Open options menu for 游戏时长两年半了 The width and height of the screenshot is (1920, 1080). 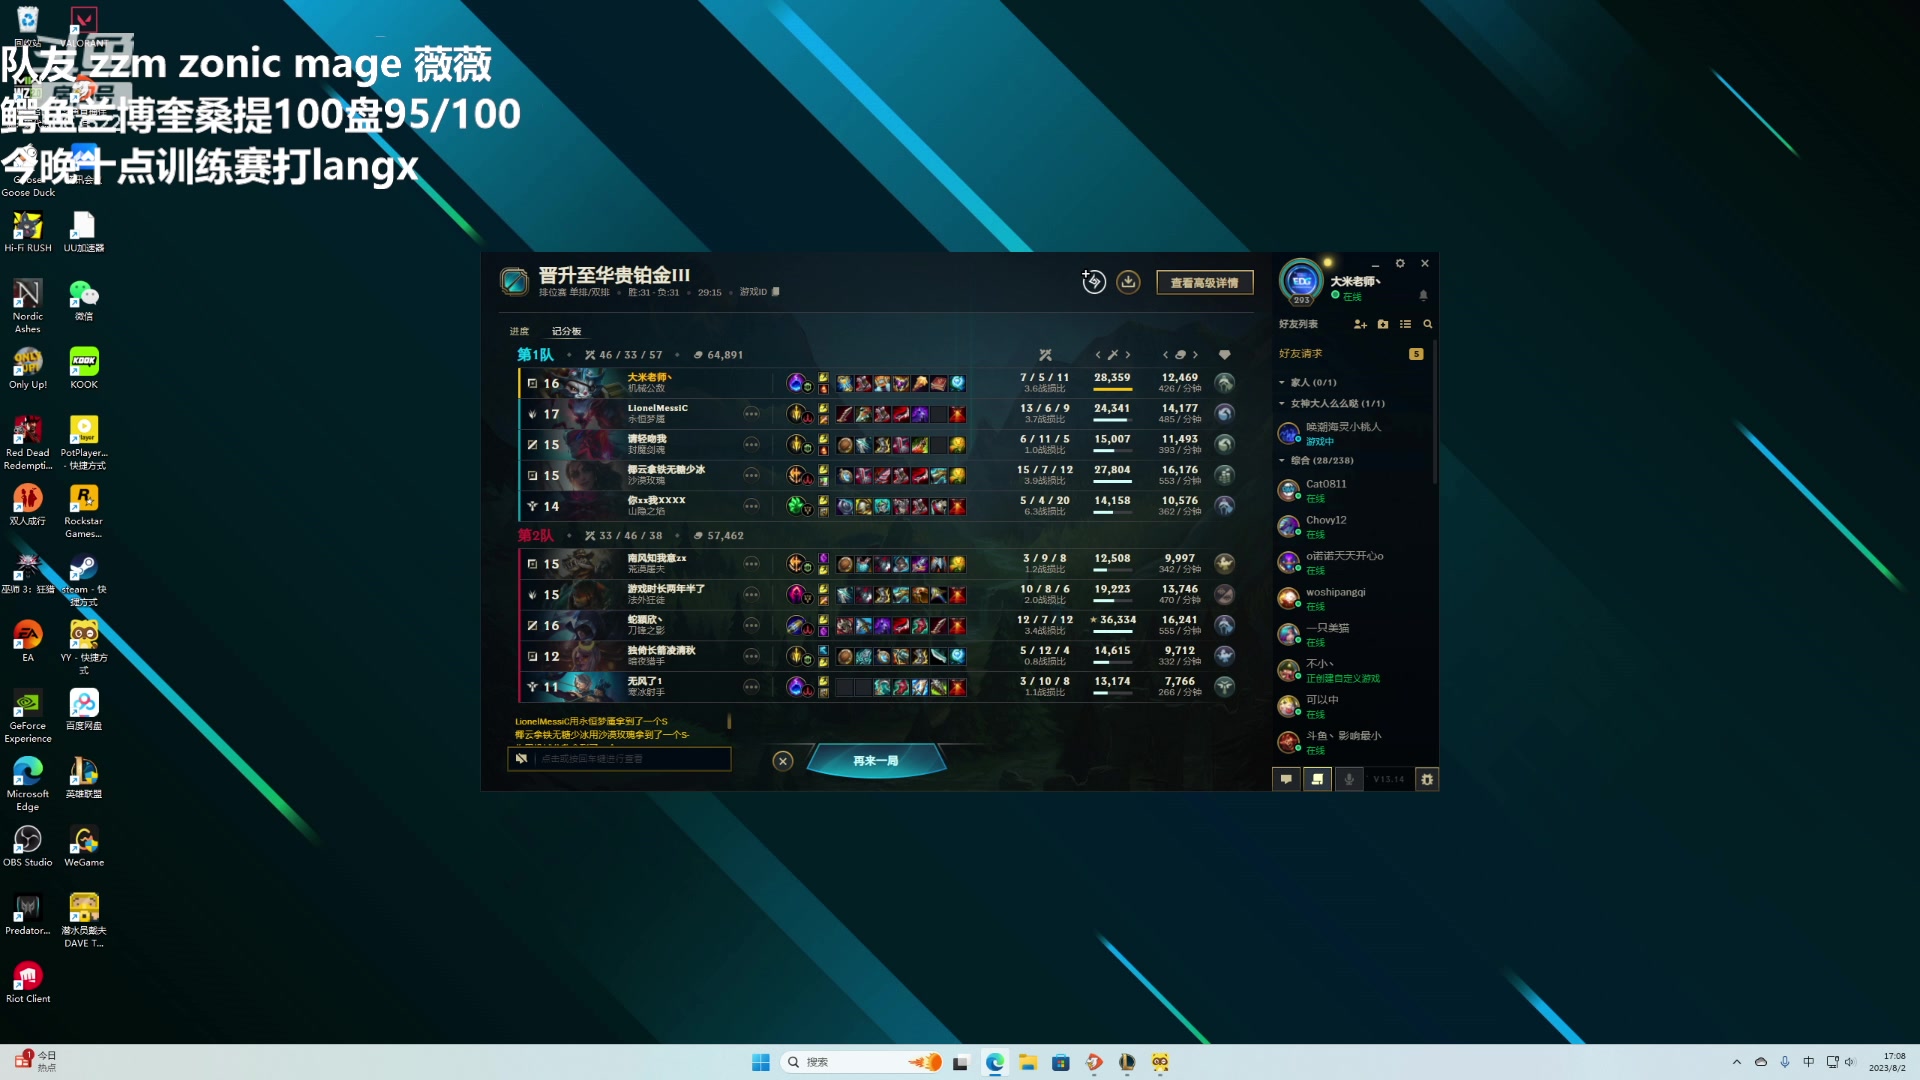751,595
